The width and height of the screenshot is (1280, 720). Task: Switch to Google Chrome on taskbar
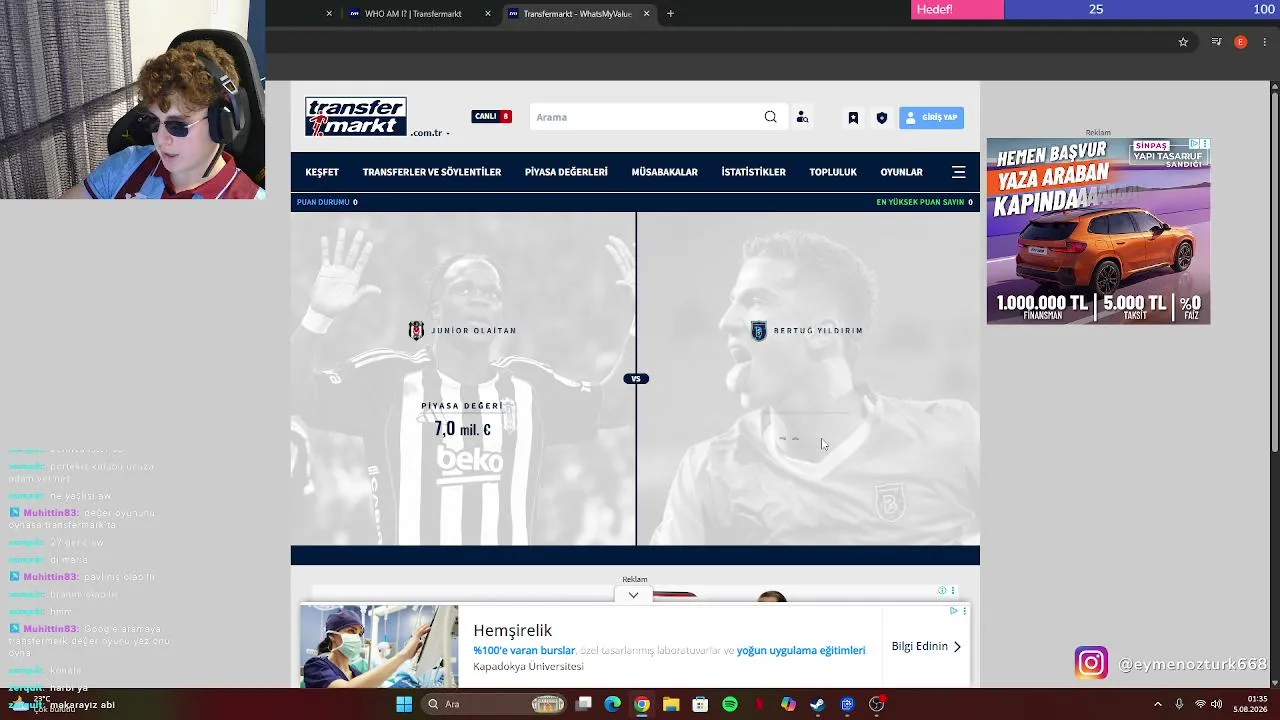tap(642, 704)
